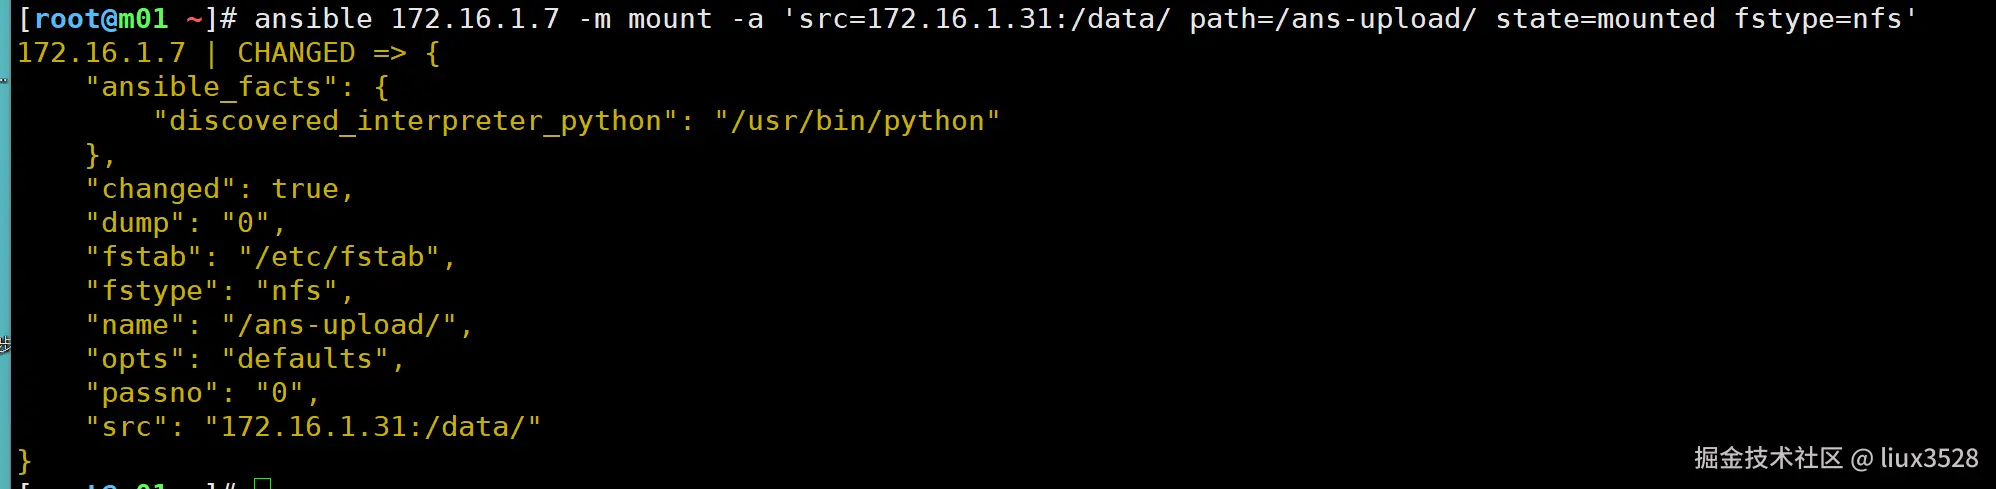Image resolution: width=1996 pixels, height=489 pixels.
Task: Click the "true" value next to changed
Action: (x=305, y=189)
